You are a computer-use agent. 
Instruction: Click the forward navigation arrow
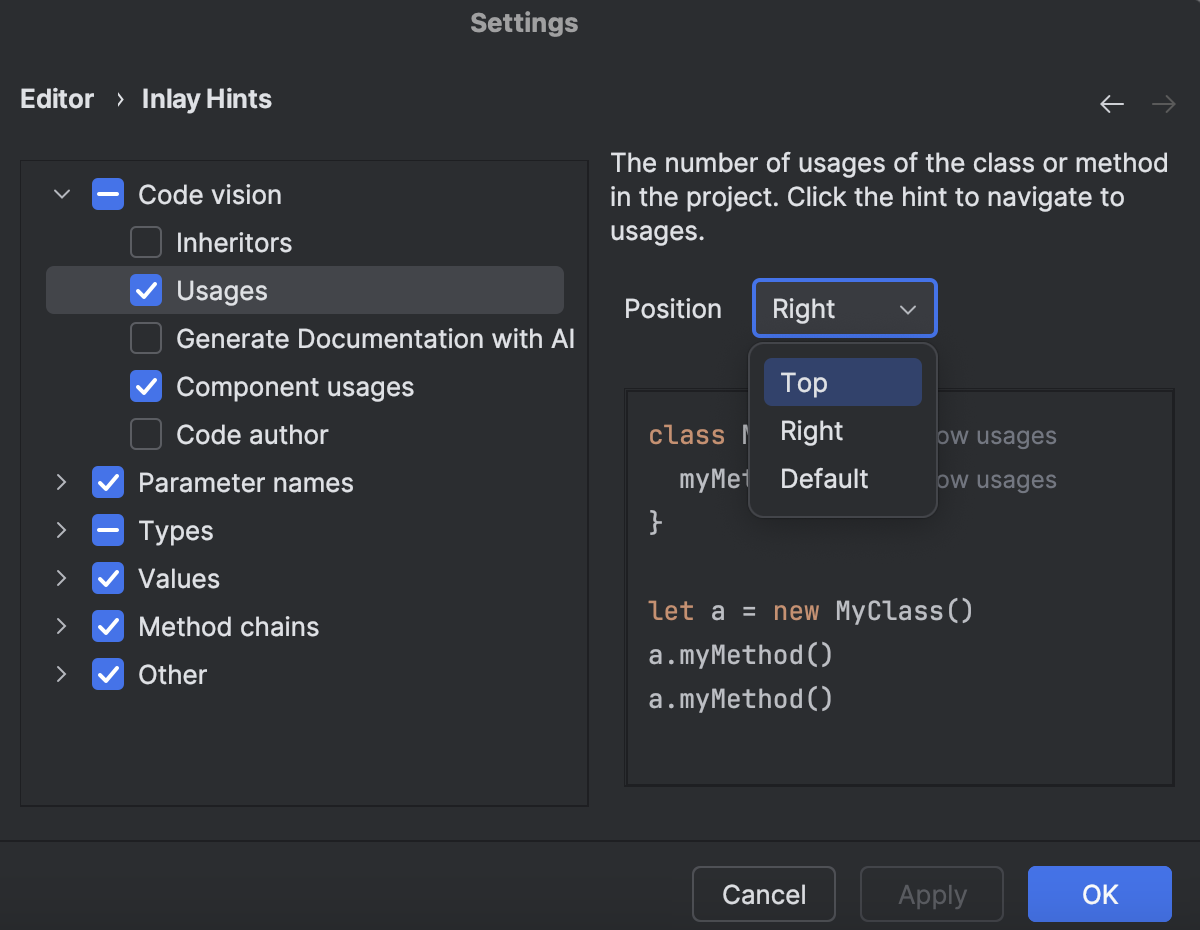1163,103
